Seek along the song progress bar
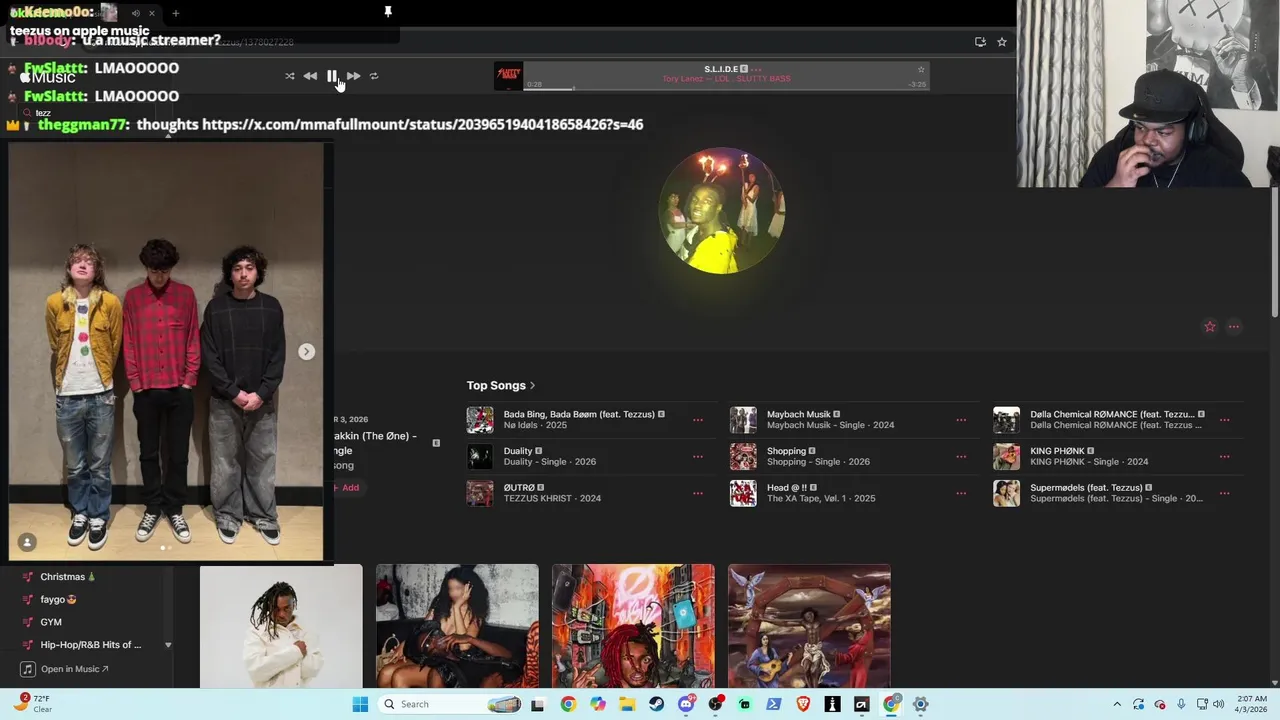Viewport: 1280px width, 720px height. tap(727, 89)
